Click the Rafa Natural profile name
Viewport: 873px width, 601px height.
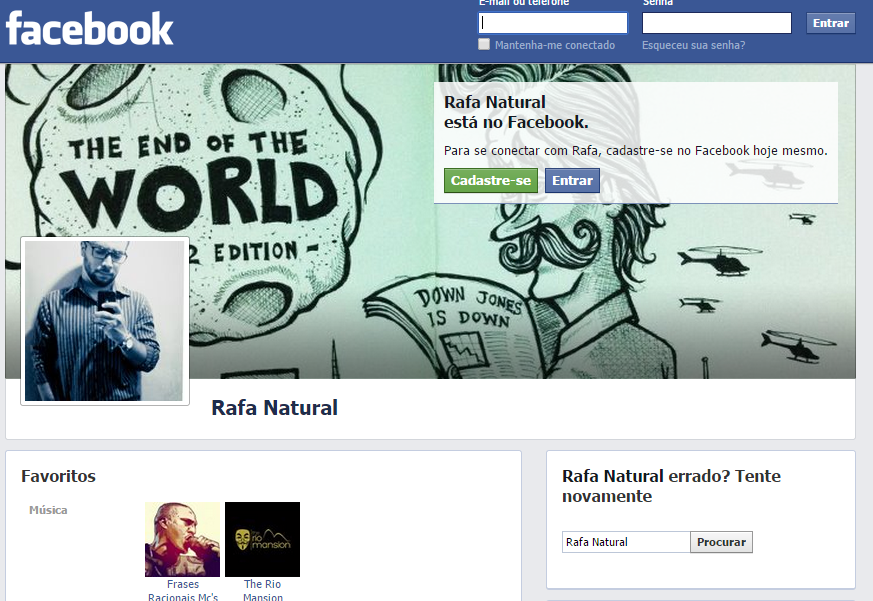point(274,408)
